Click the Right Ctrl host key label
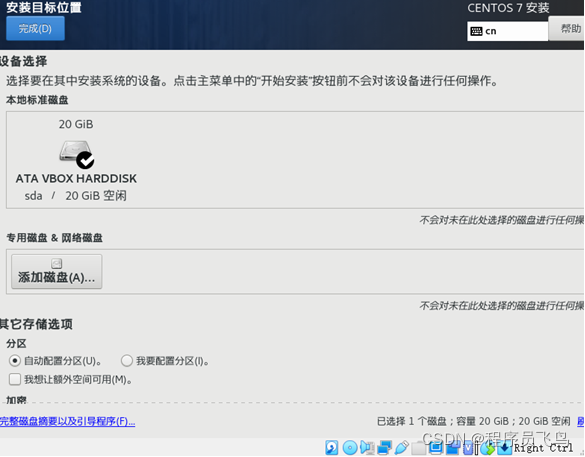The image size is (585, 457). (x=543, y=448)
